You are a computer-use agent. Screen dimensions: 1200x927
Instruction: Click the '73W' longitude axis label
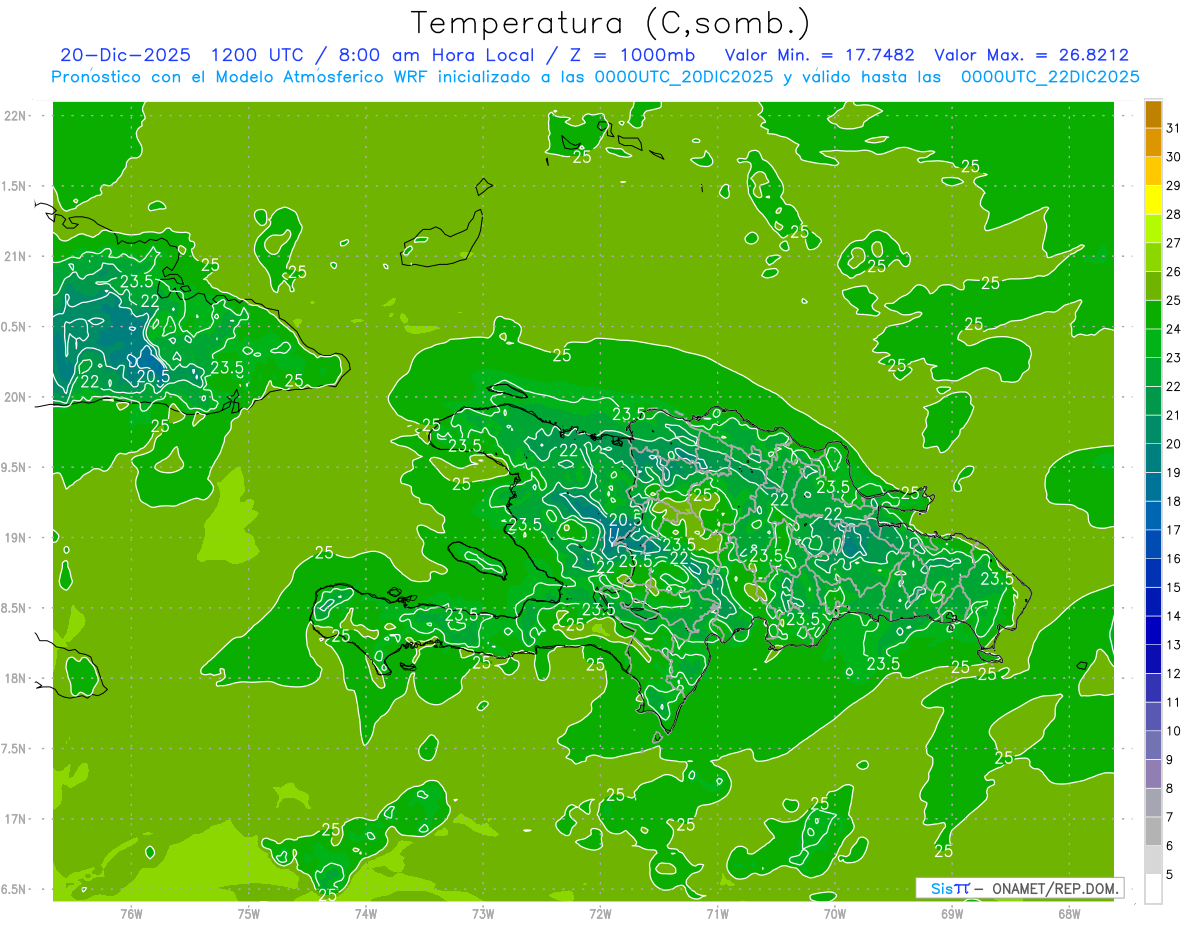pyautogui.click(x=483, y=914)
